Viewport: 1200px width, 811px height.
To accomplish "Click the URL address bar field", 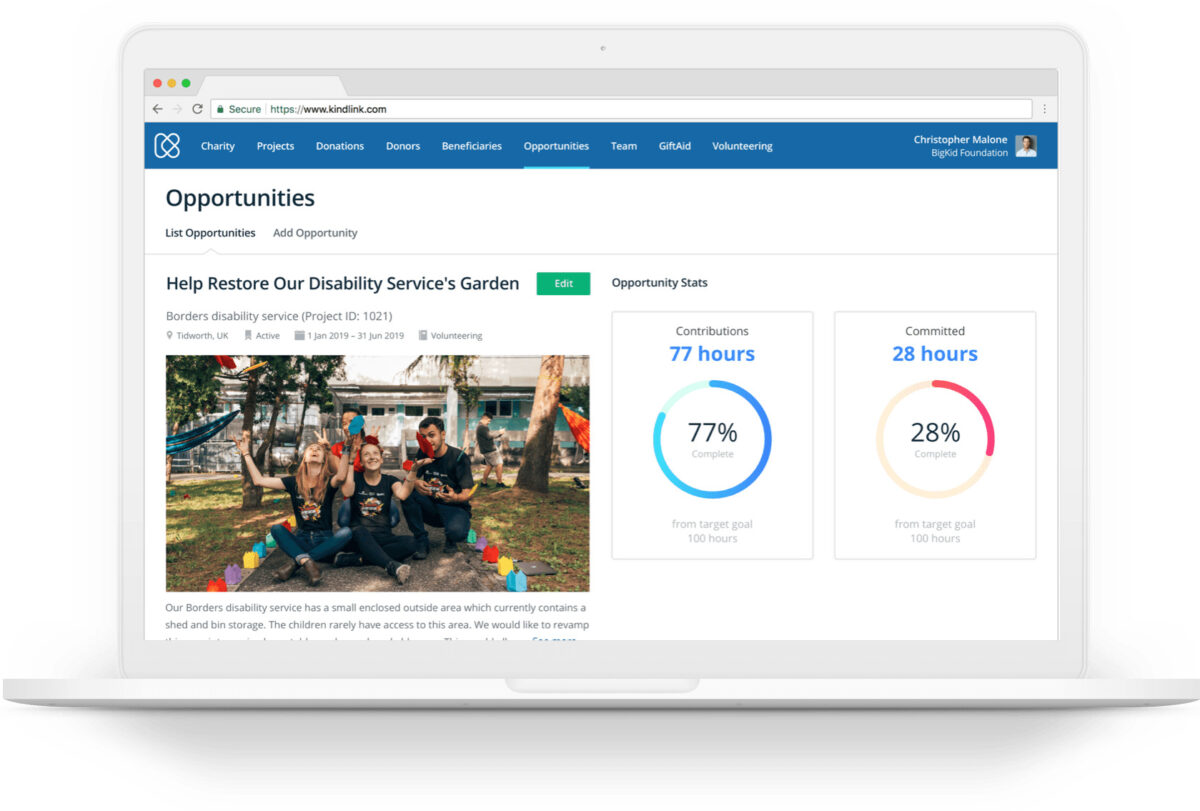I will click(x=620, y=109).
